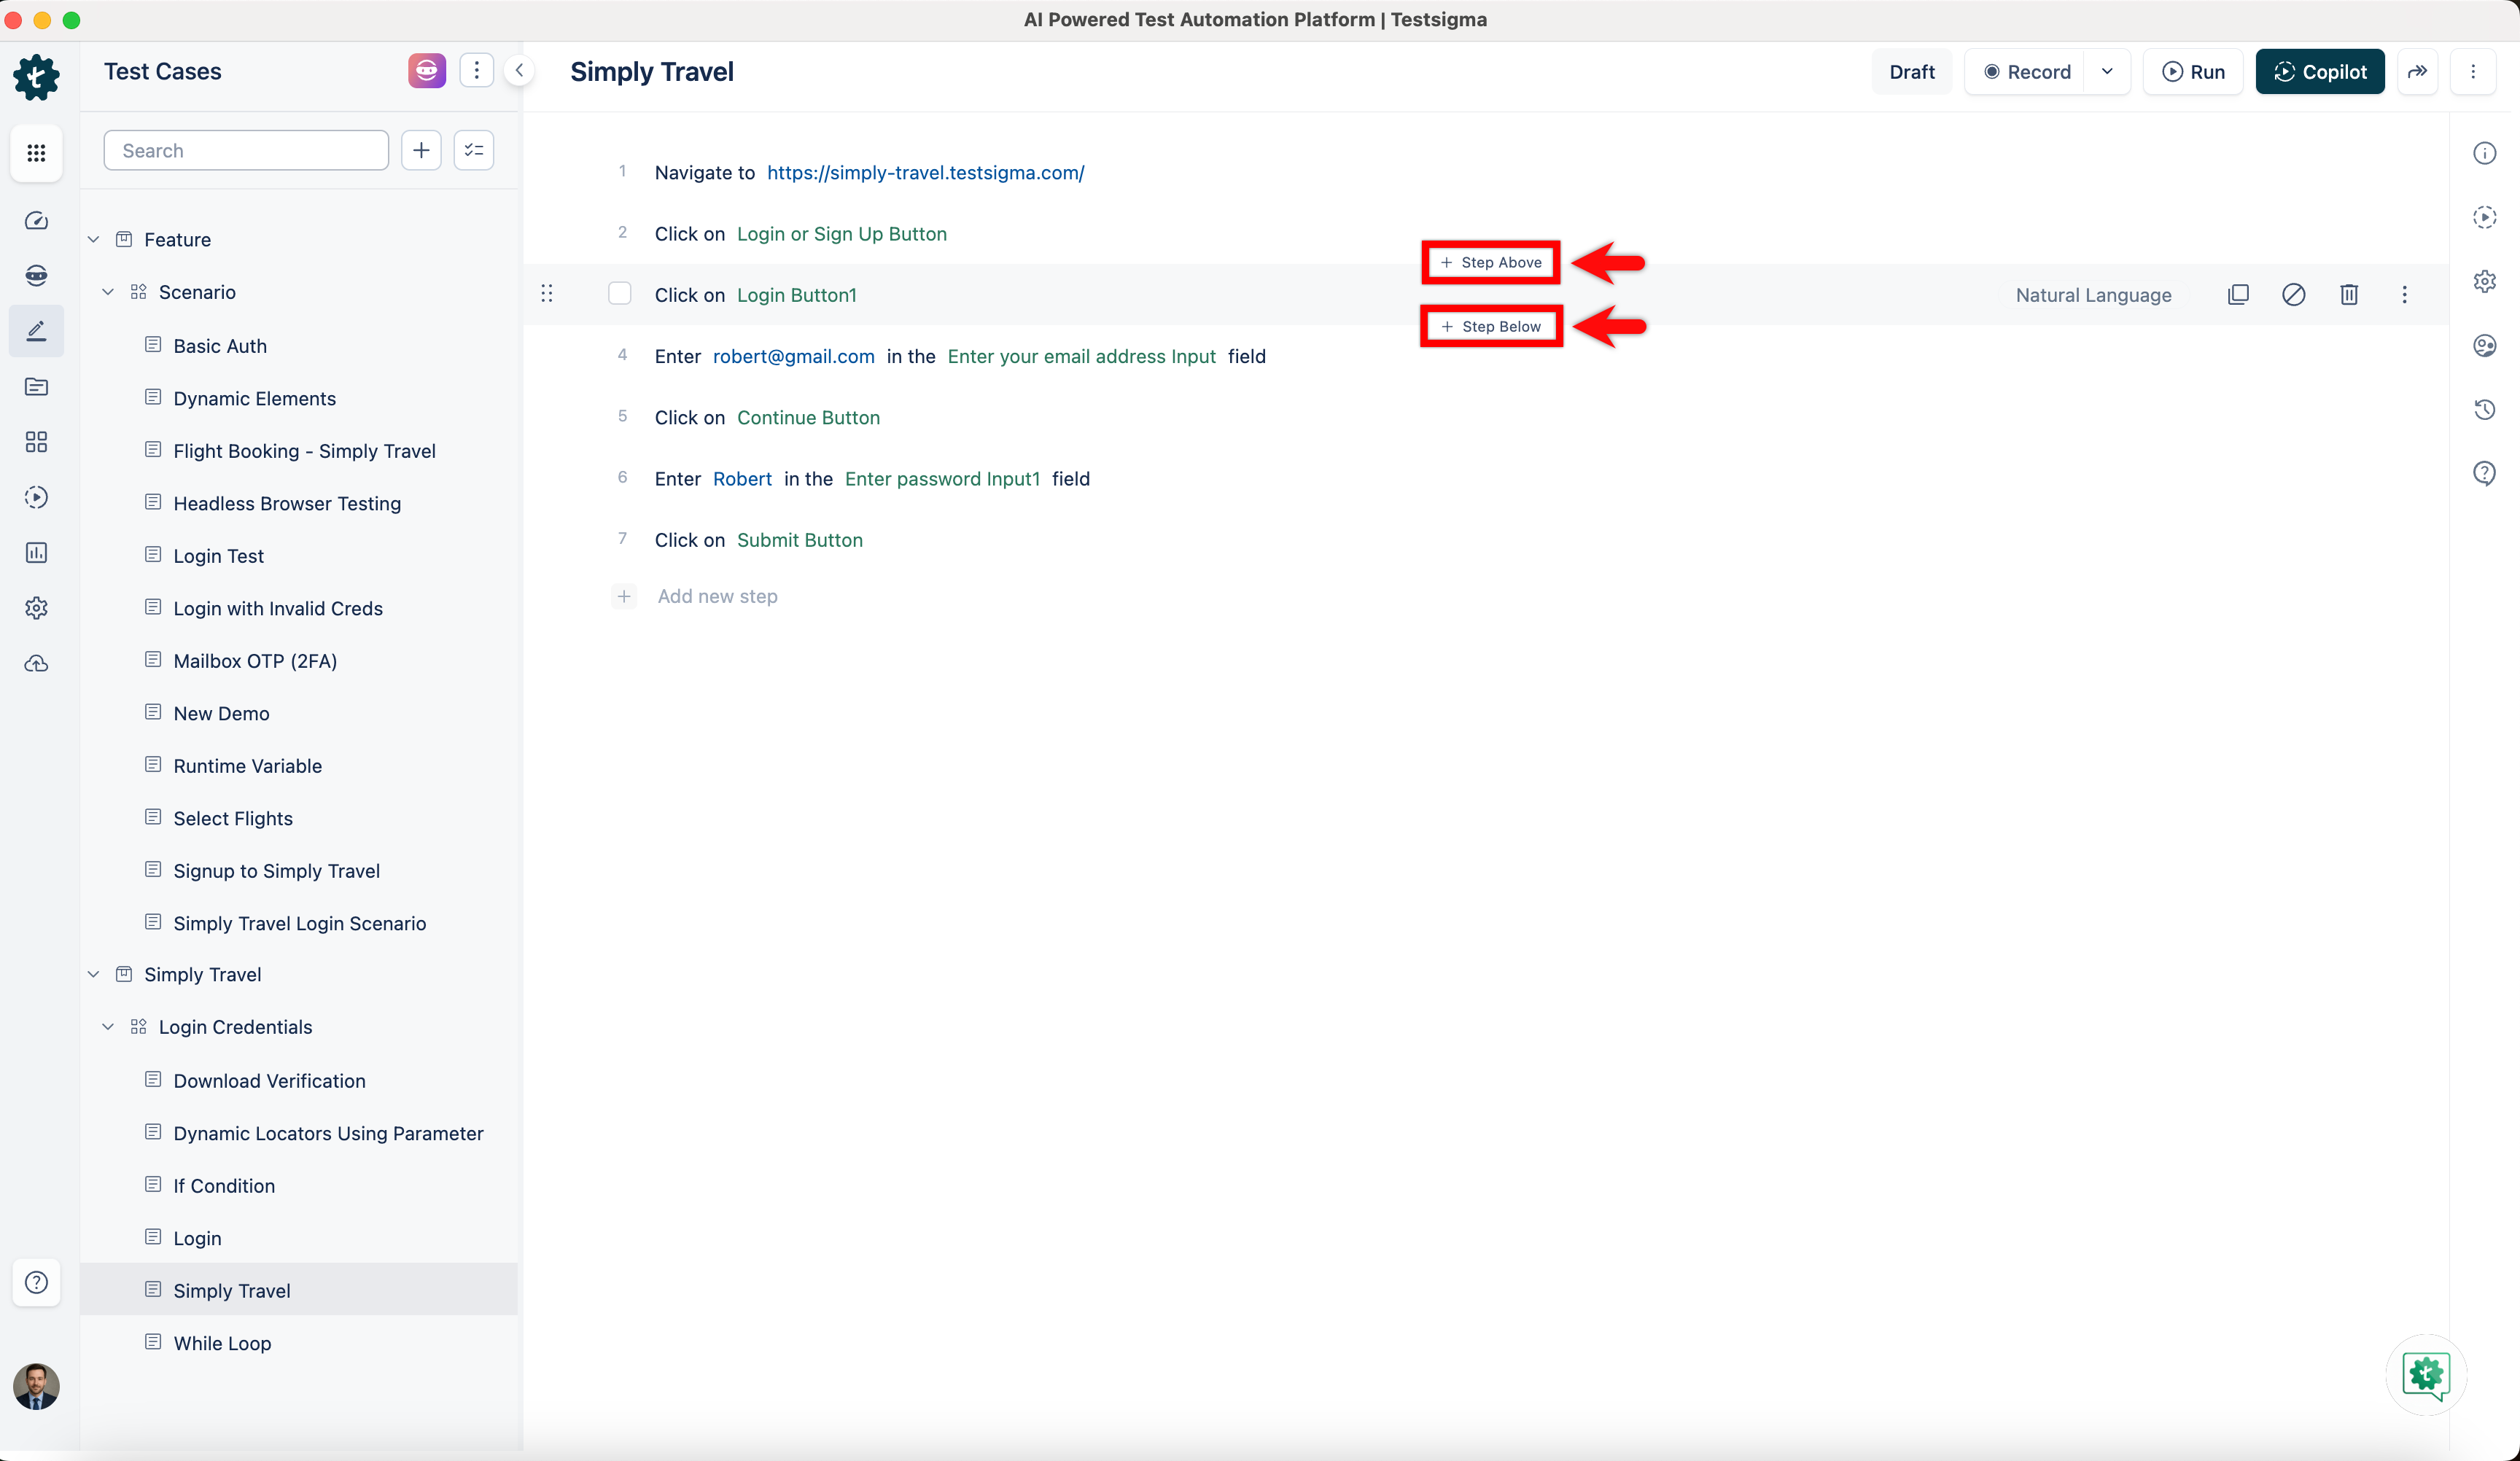Viewport: 2520px width, 1461px height.
Task: Click the Run button
Action: click(2193, 71)
